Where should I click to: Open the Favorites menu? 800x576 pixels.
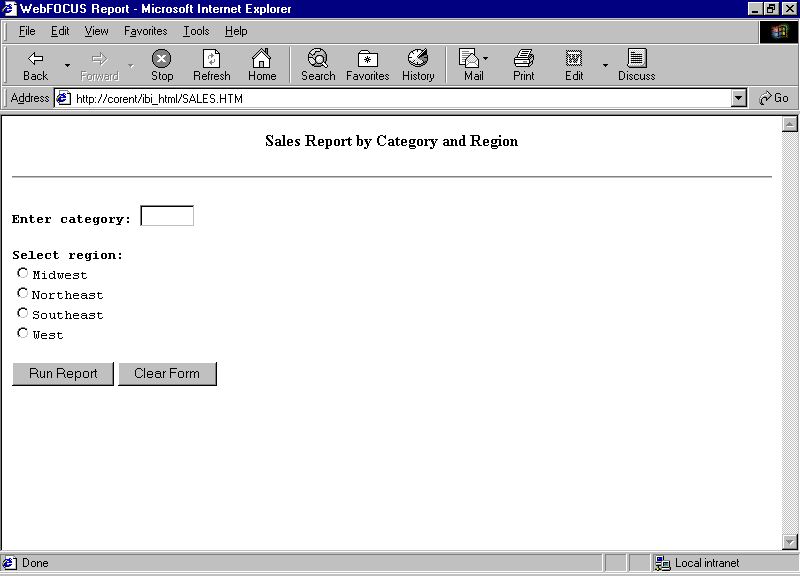(x=145, y=31)
